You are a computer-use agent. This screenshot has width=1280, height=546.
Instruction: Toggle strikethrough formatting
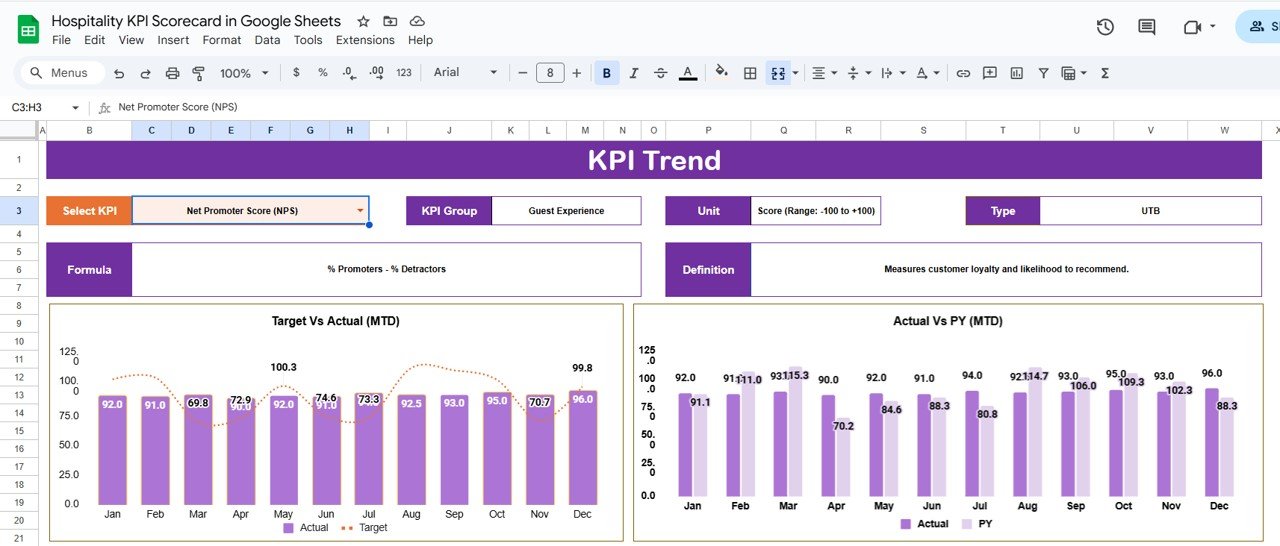pos(660,73)
